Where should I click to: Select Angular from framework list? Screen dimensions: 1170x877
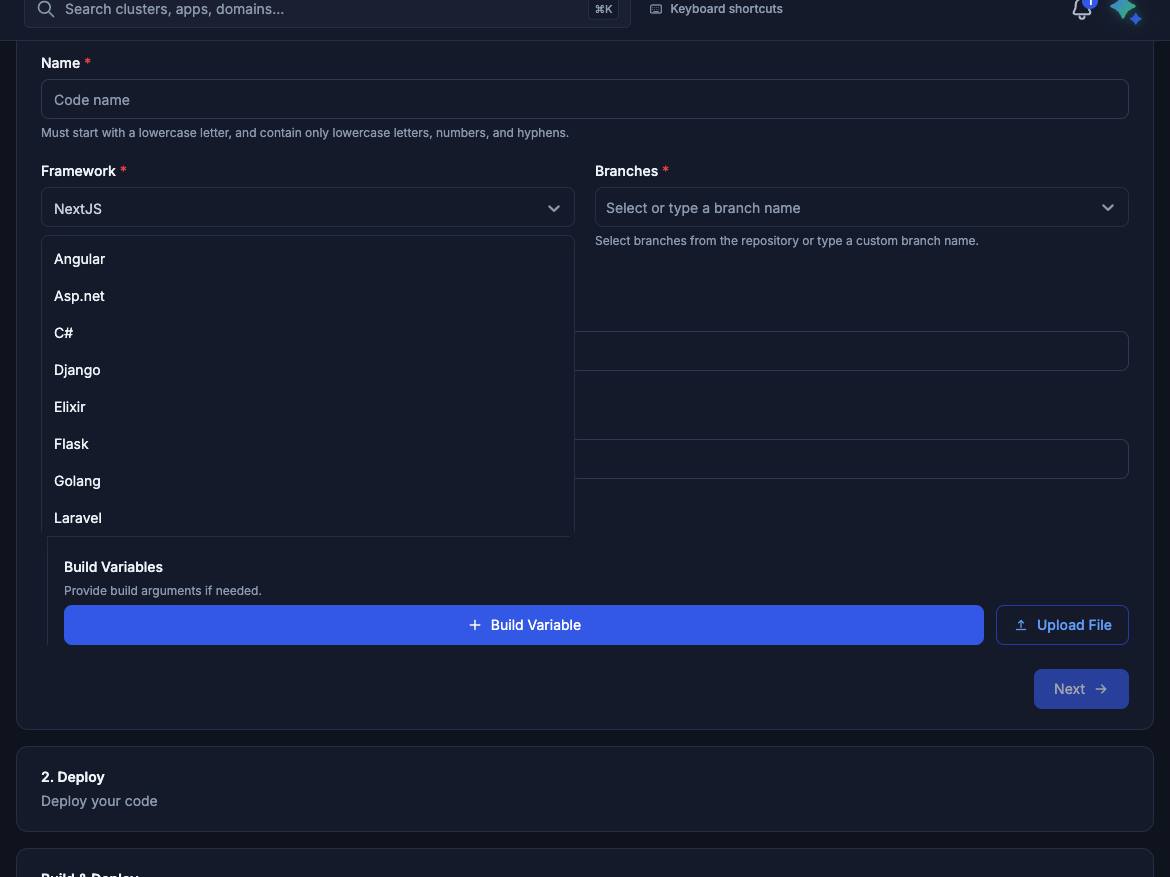tap(307, 259)
